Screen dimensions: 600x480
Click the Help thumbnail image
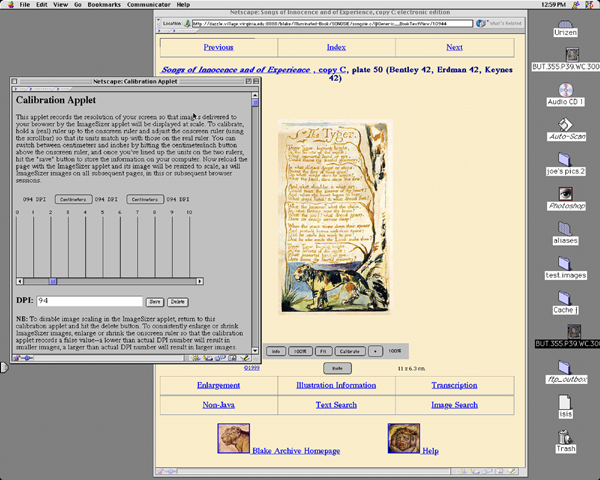point(404,438)
